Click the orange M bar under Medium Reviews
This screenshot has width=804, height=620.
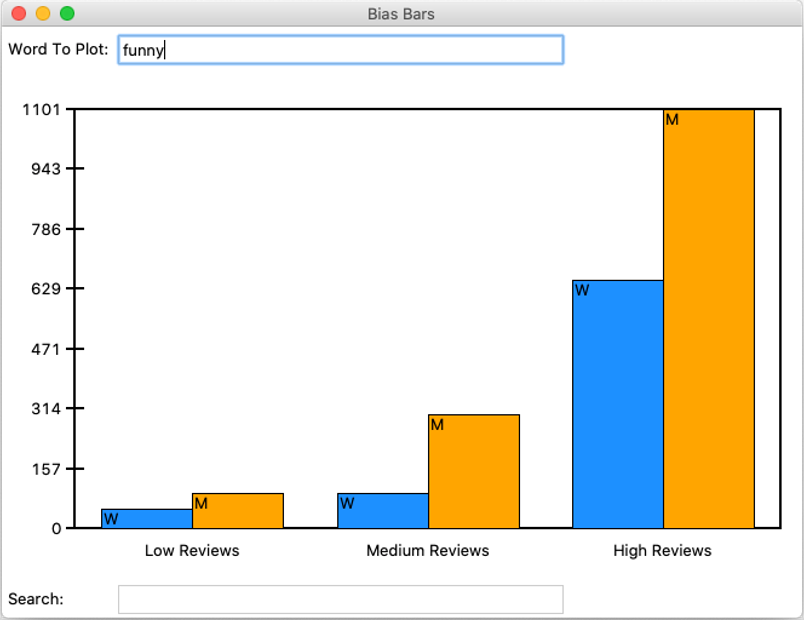pos(473,470)
